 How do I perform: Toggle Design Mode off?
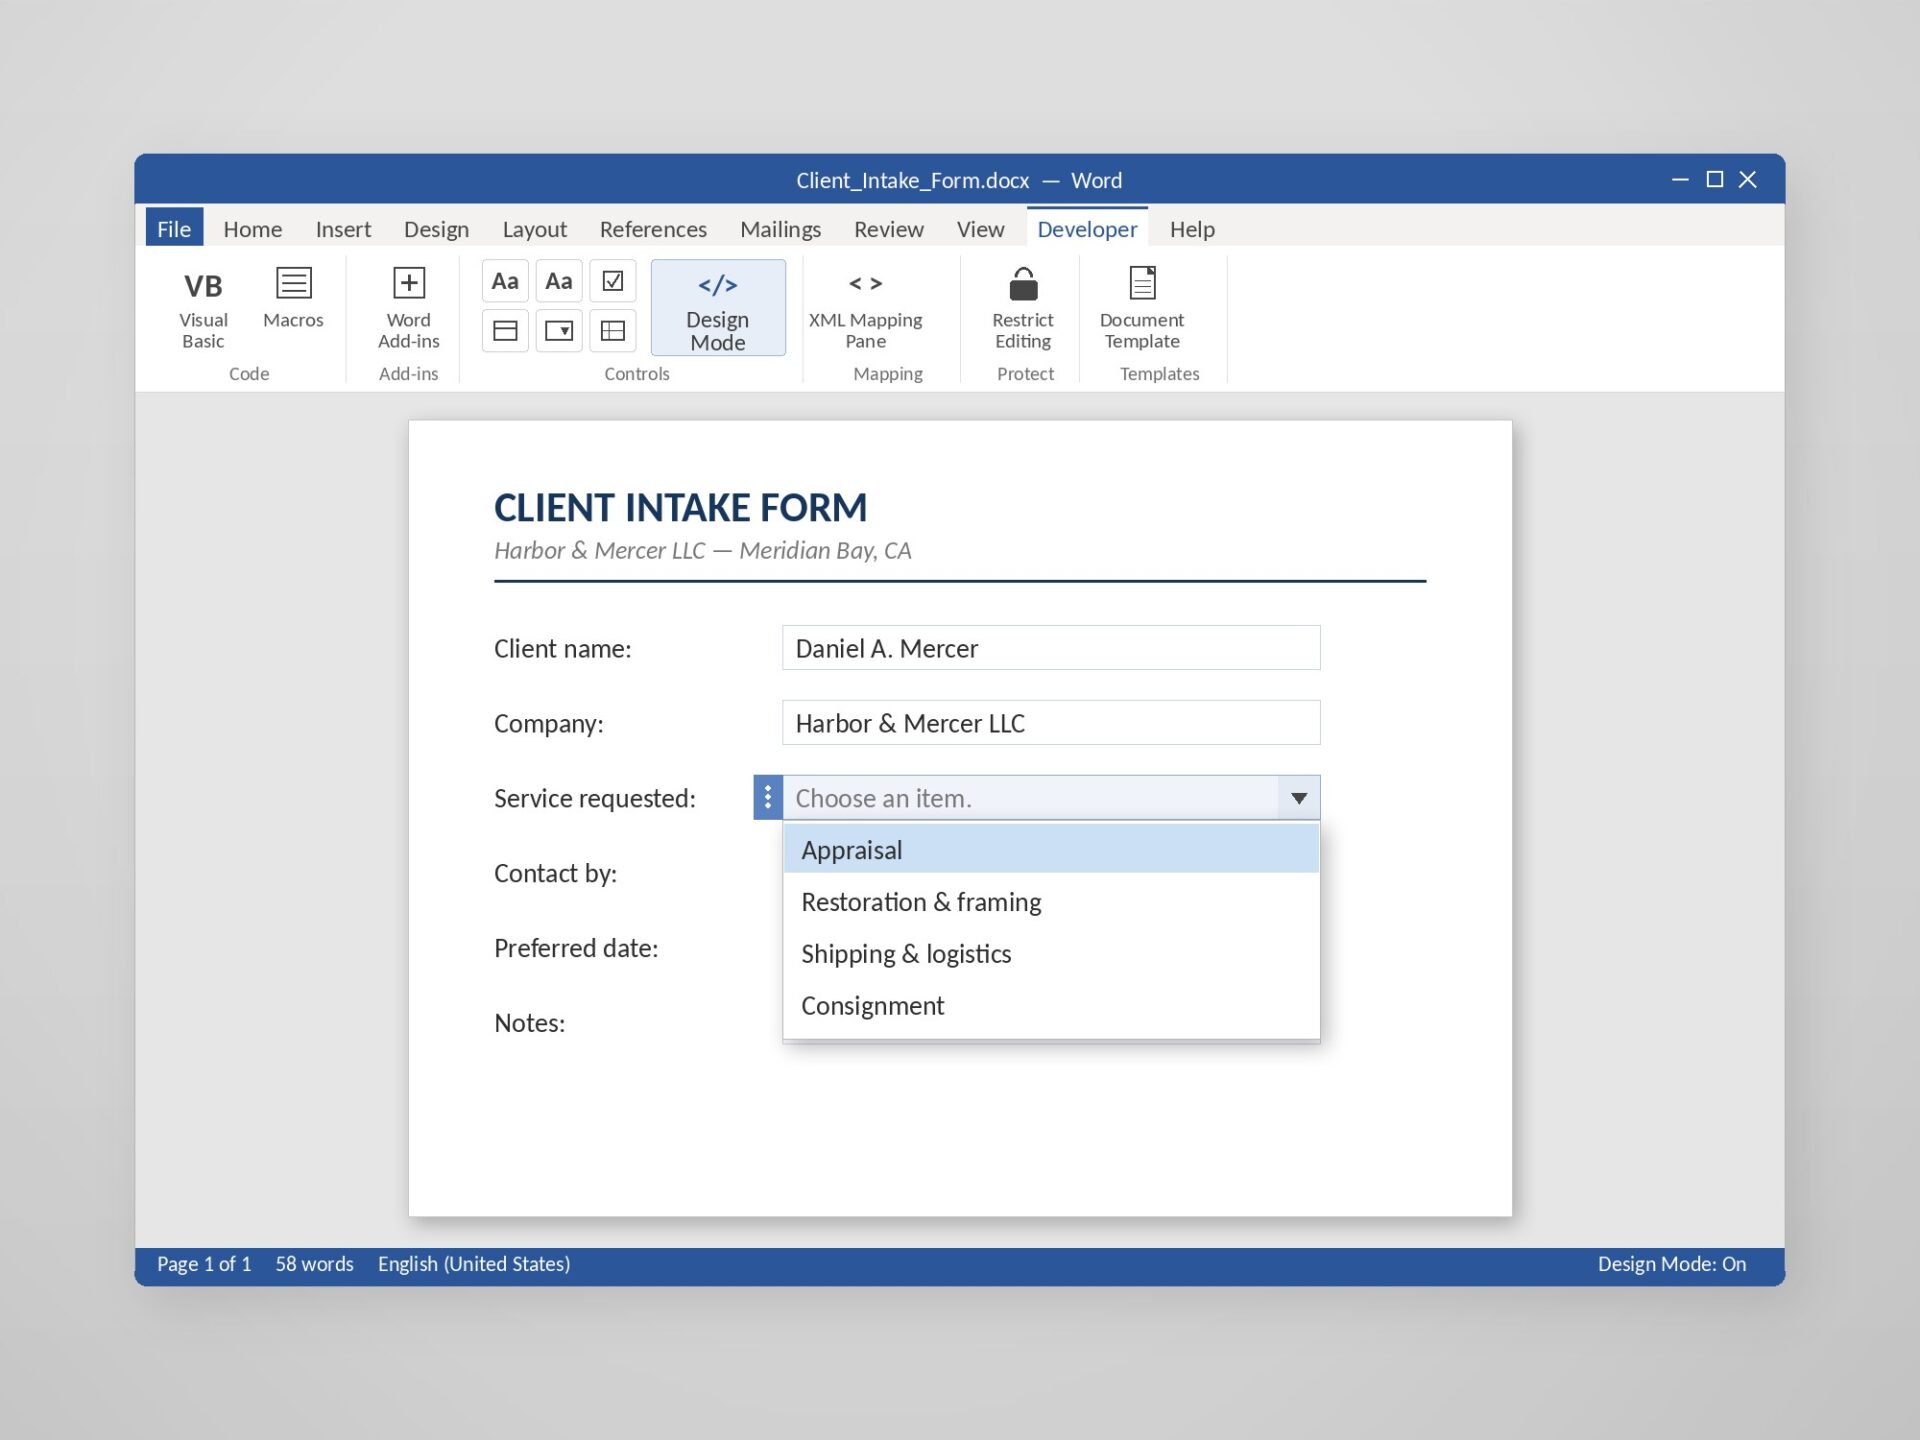[718, 308]
